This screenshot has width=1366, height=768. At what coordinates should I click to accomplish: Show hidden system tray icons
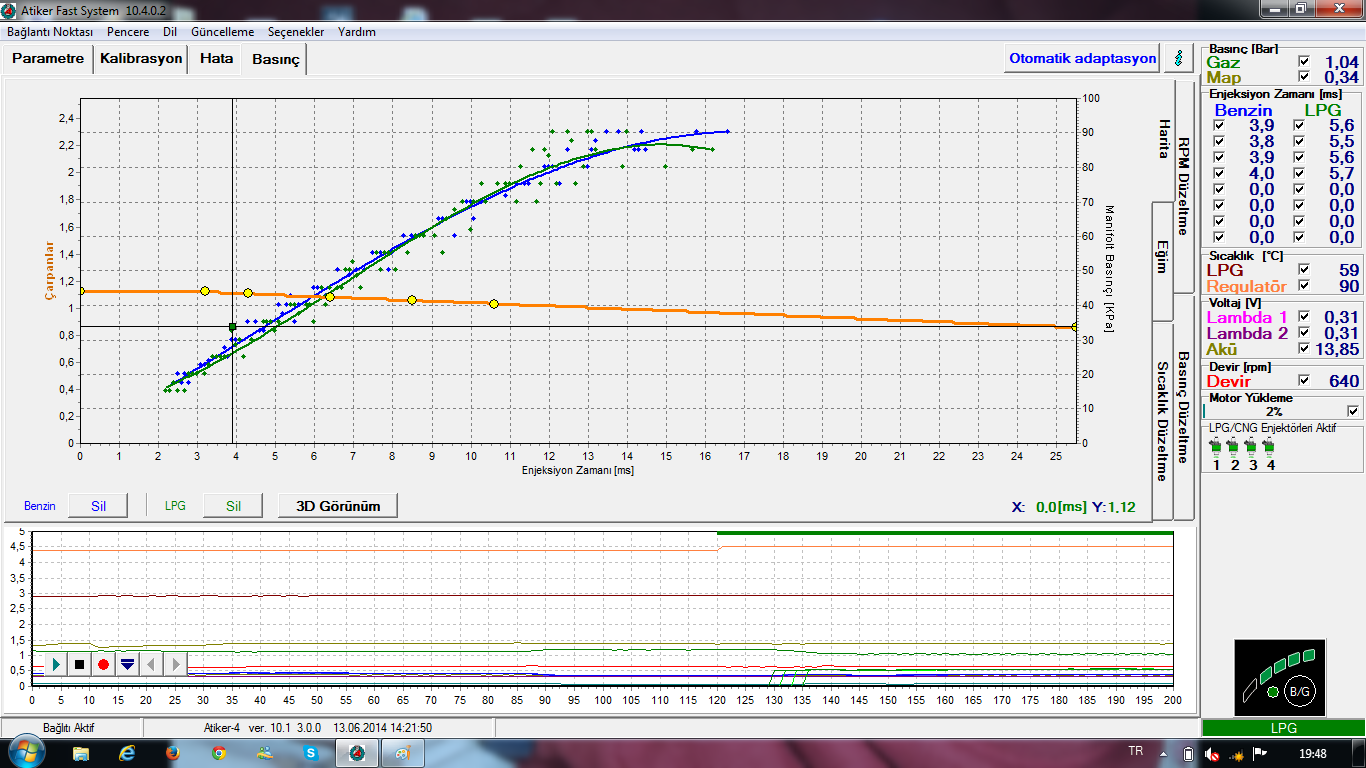click(x=1164, y=753)
